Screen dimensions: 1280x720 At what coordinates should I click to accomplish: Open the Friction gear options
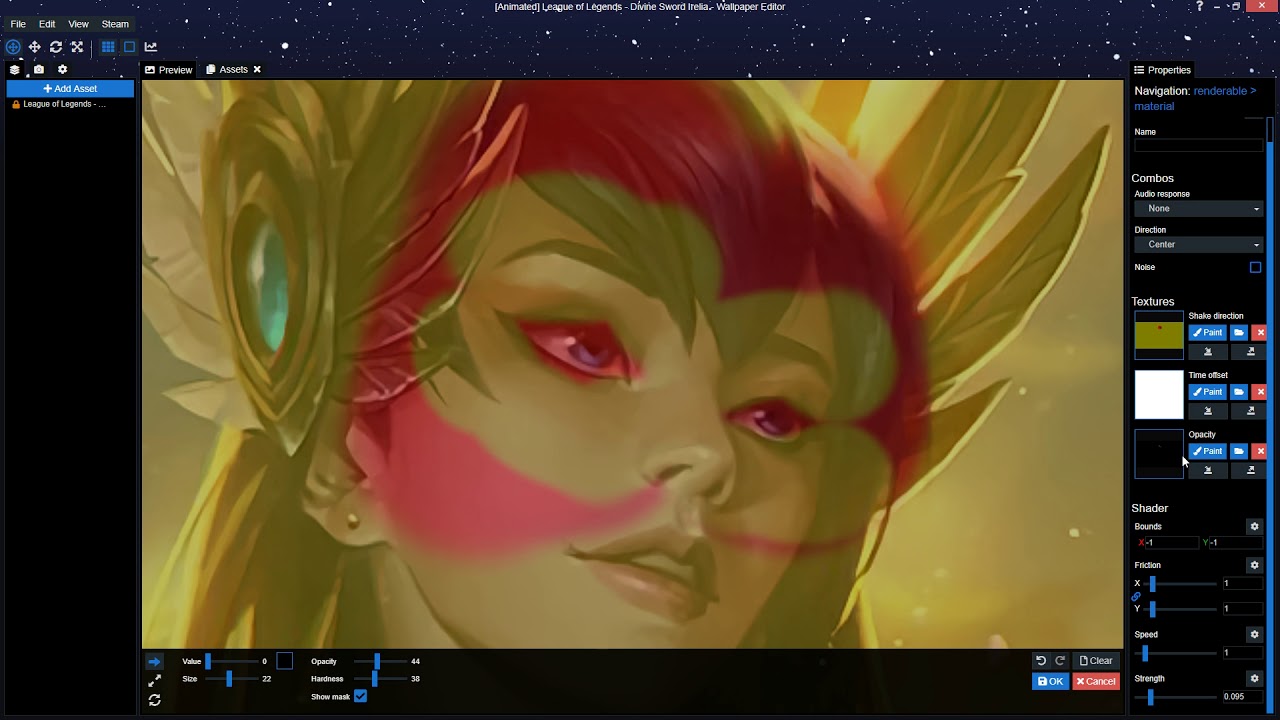(x=1254, y=565)
